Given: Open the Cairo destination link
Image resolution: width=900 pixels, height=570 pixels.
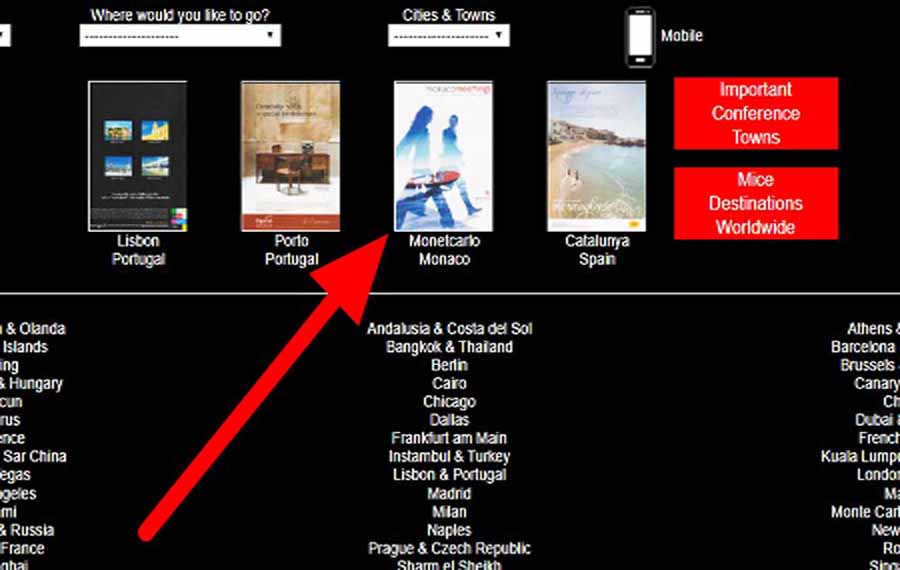Looking at the screenshot, I should (x=449, y=383).
